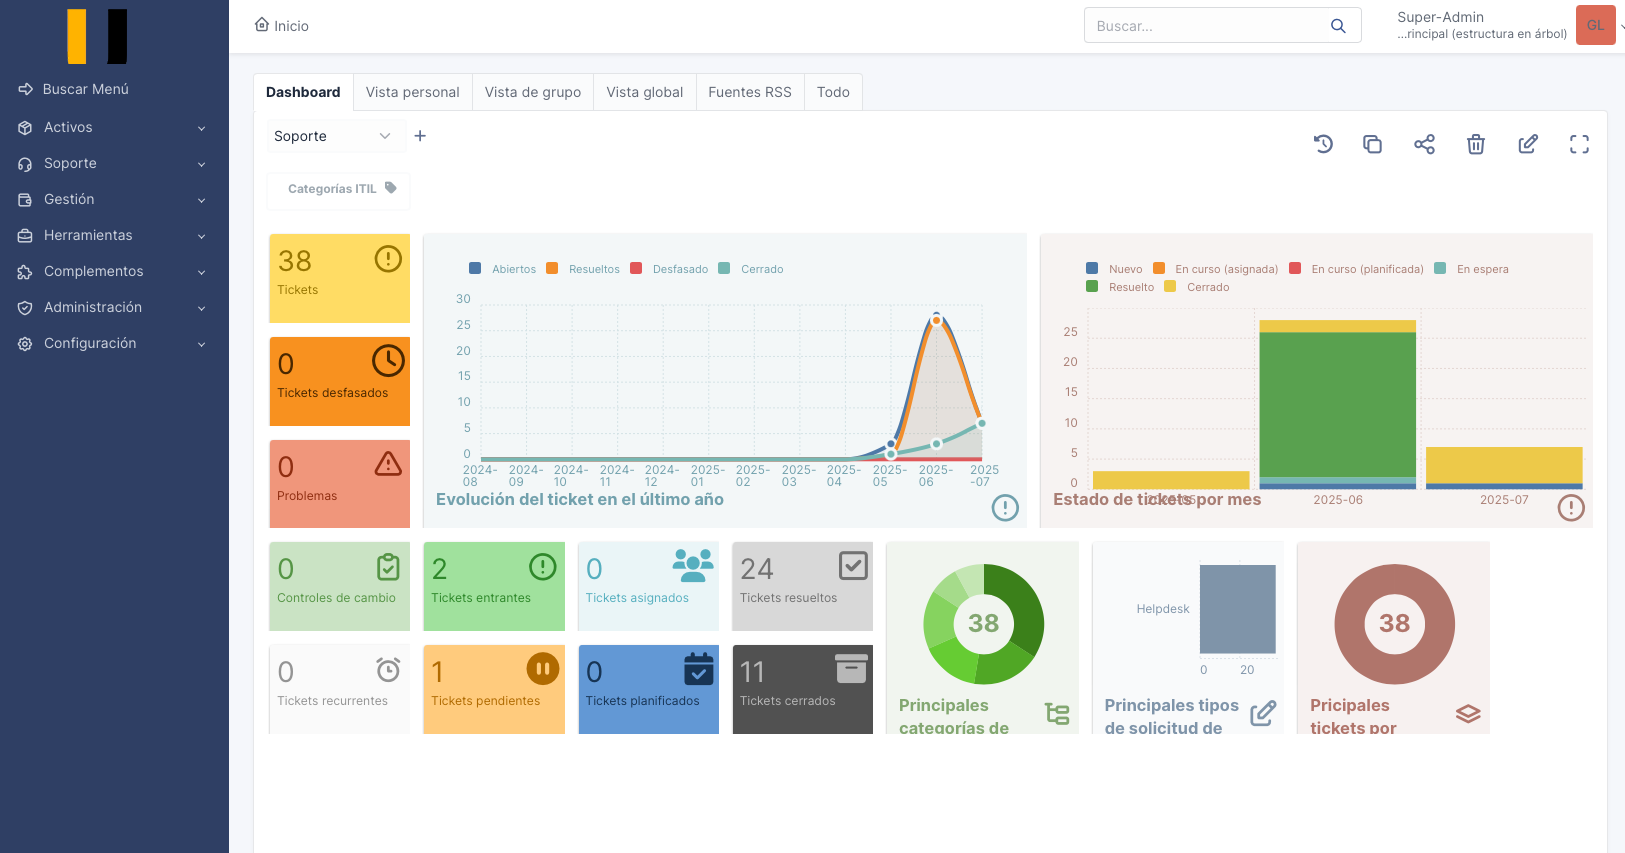The height and width of the screenshot is (853, 1625).
Task: Click the Categorías ITIL filter button
Action: 340,189
